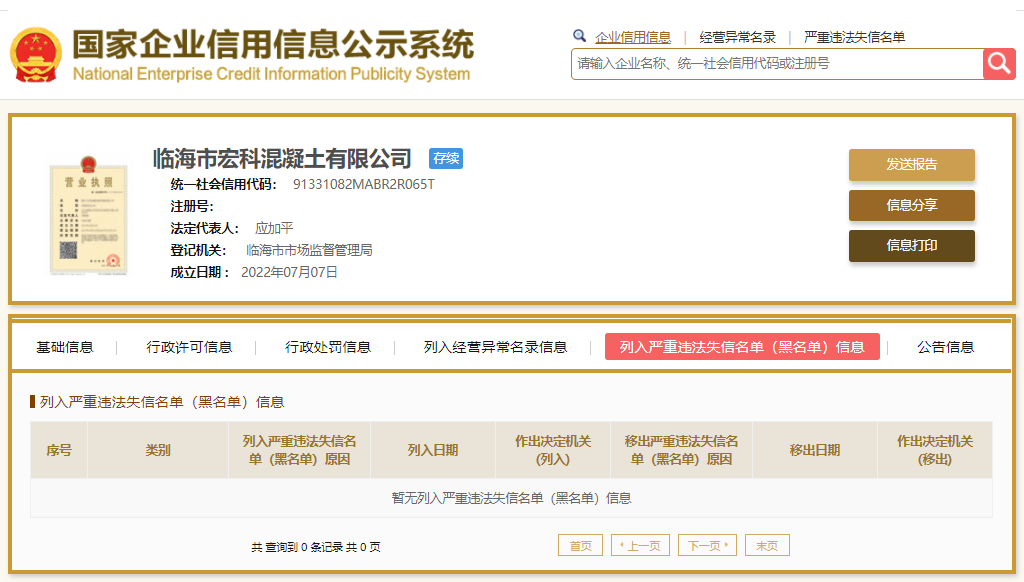Switch to the 公告信息 tab

pos(946,347)
